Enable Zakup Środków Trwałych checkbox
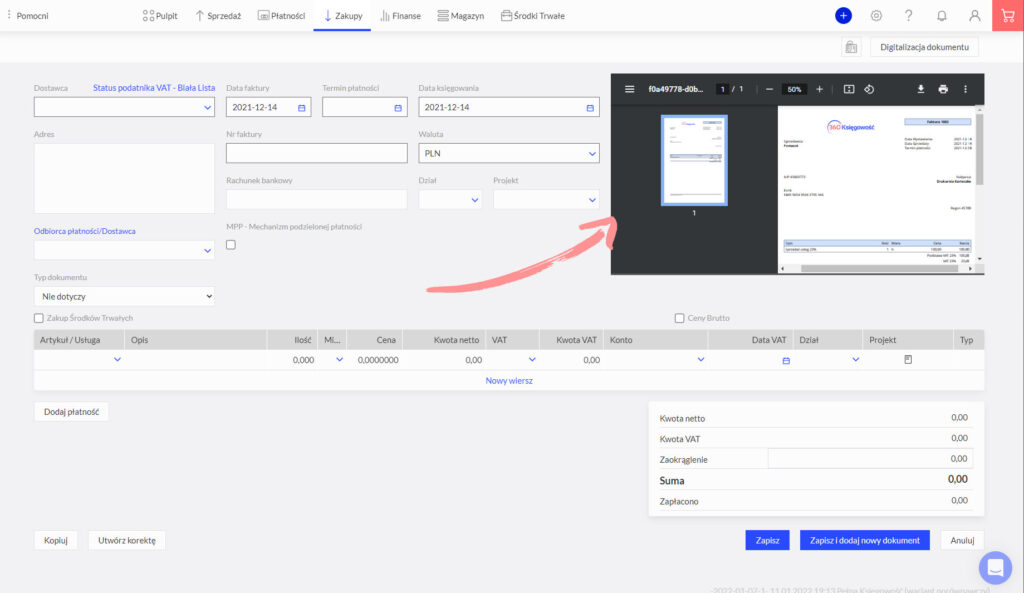 39,318
